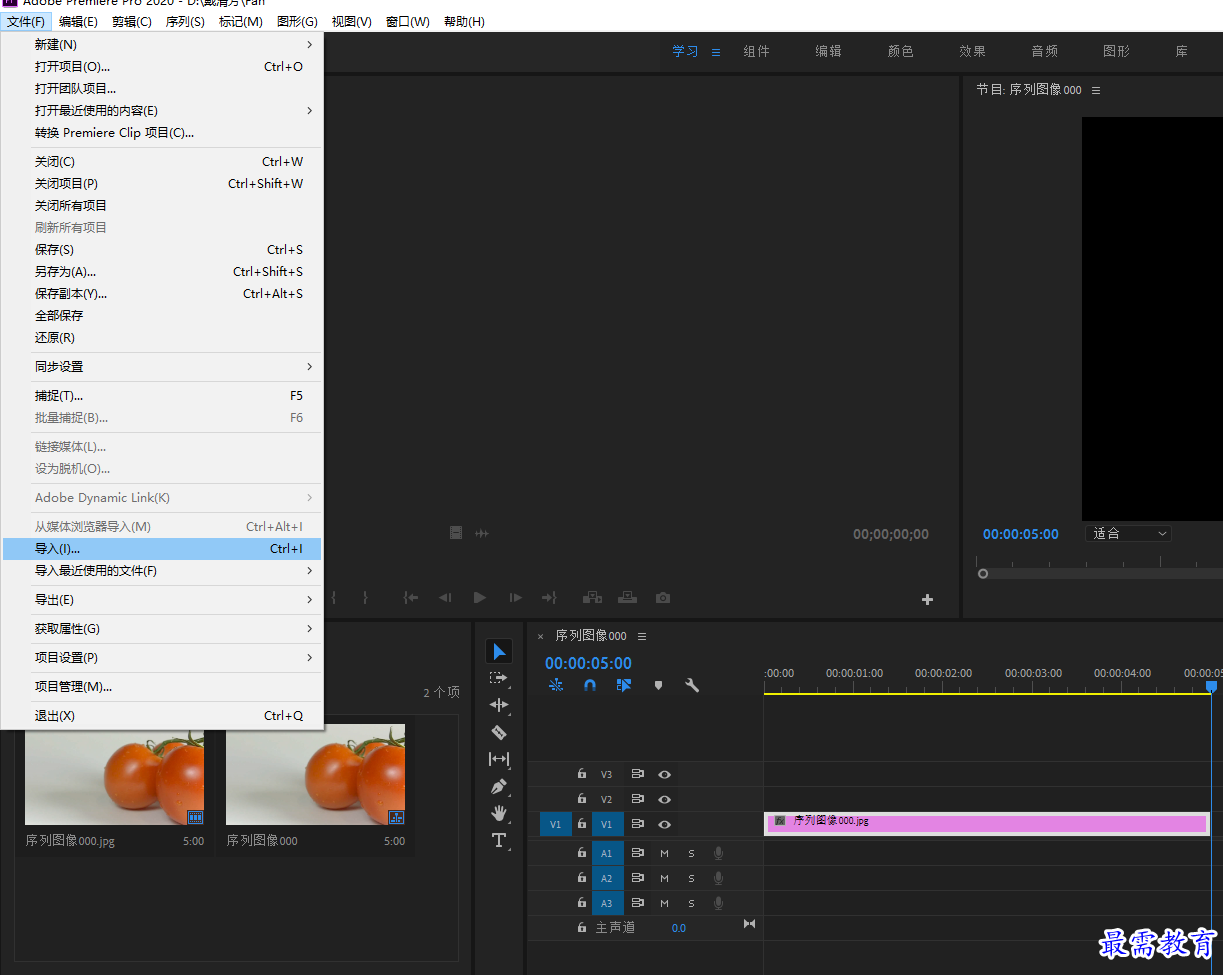The height and width of the screenshot is (975, 1223).
Task: Open timeline wrench display settings
Action: point(692,685)
